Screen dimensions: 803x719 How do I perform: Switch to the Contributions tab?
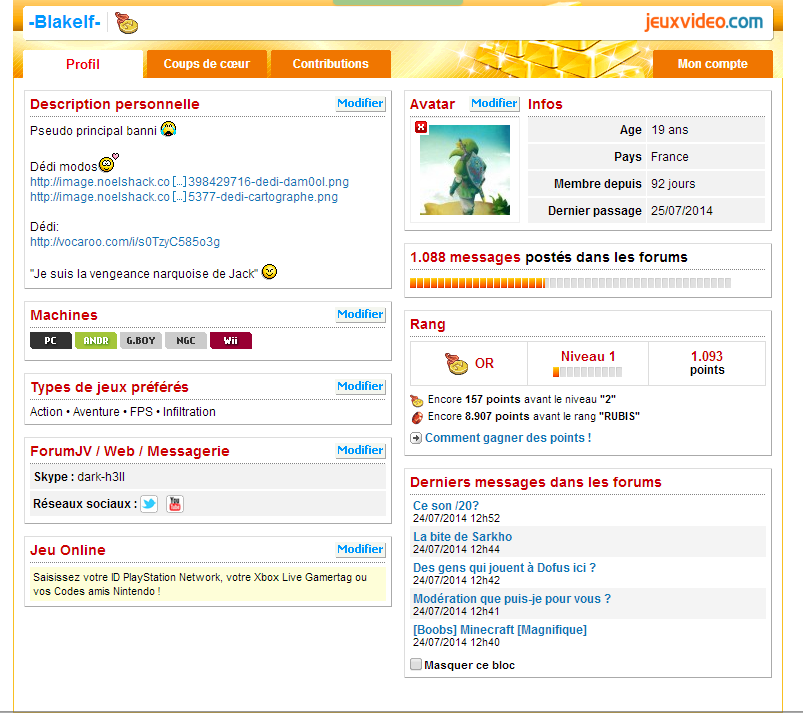click(x=330, y=64)
